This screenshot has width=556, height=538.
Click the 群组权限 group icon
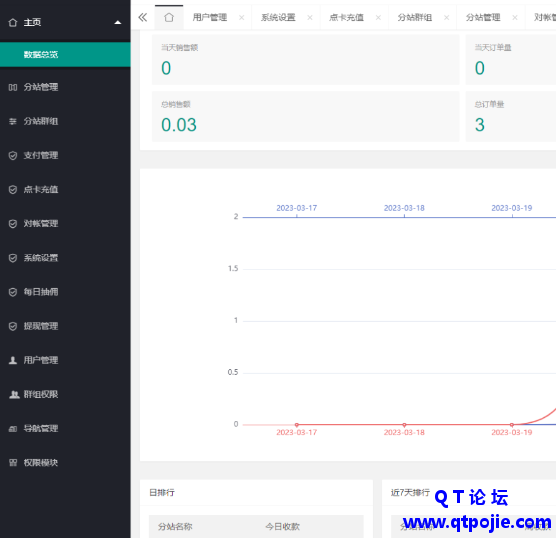(14, 394)
